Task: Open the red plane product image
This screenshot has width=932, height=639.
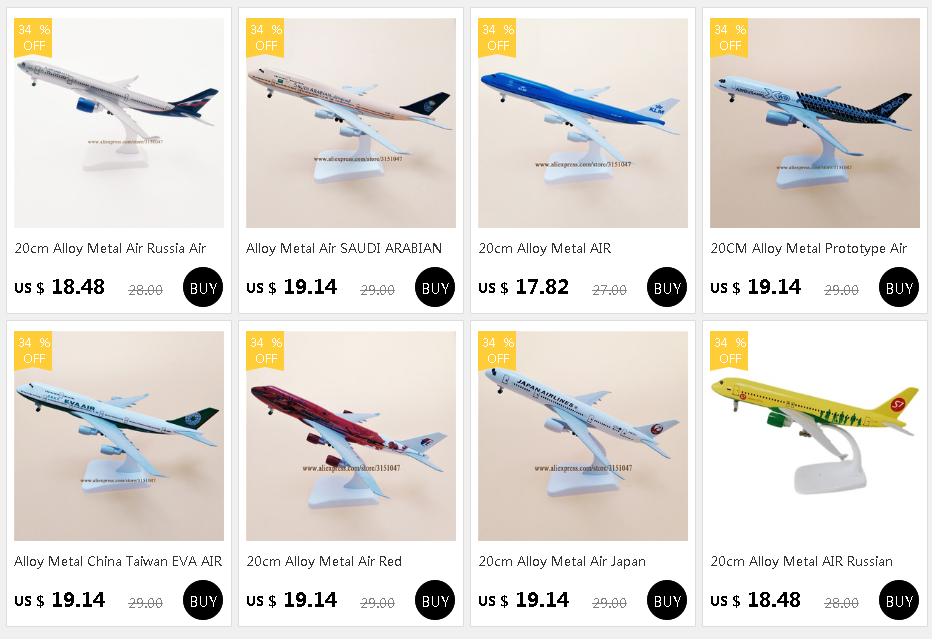Action: tap(351, 436)
